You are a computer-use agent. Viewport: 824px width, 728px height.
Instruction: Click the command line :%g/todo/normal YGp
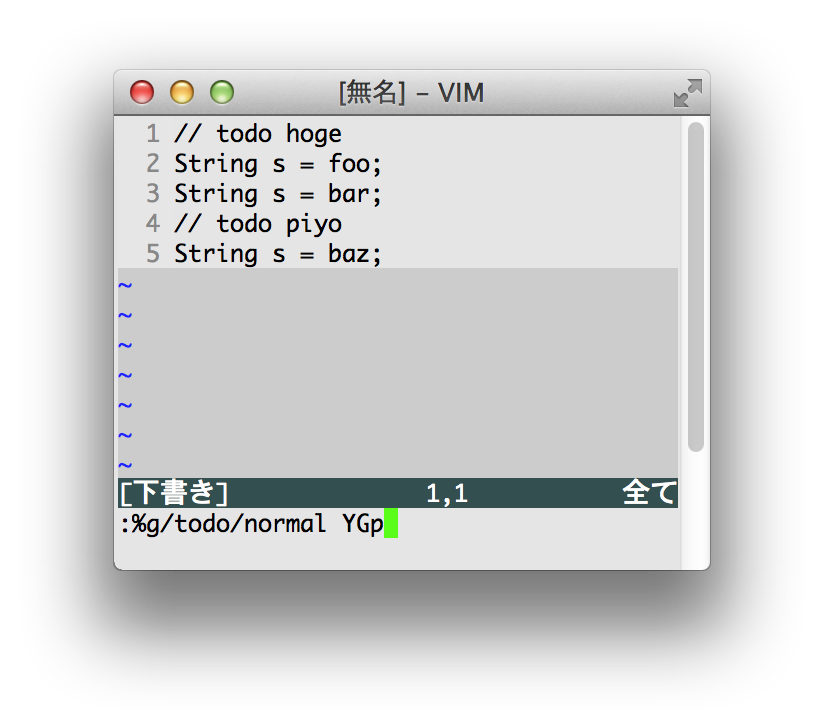click(250, 523)
